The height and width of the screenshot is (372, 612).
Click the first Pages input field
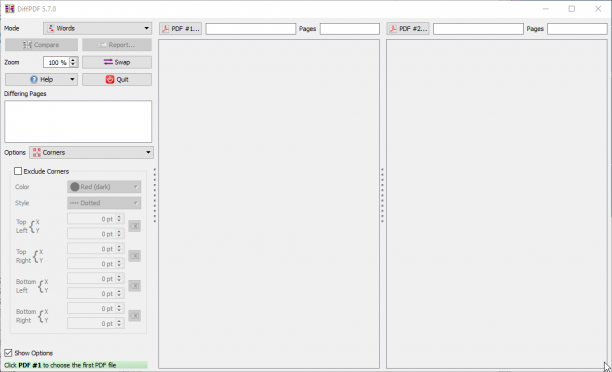coord(350,28)
